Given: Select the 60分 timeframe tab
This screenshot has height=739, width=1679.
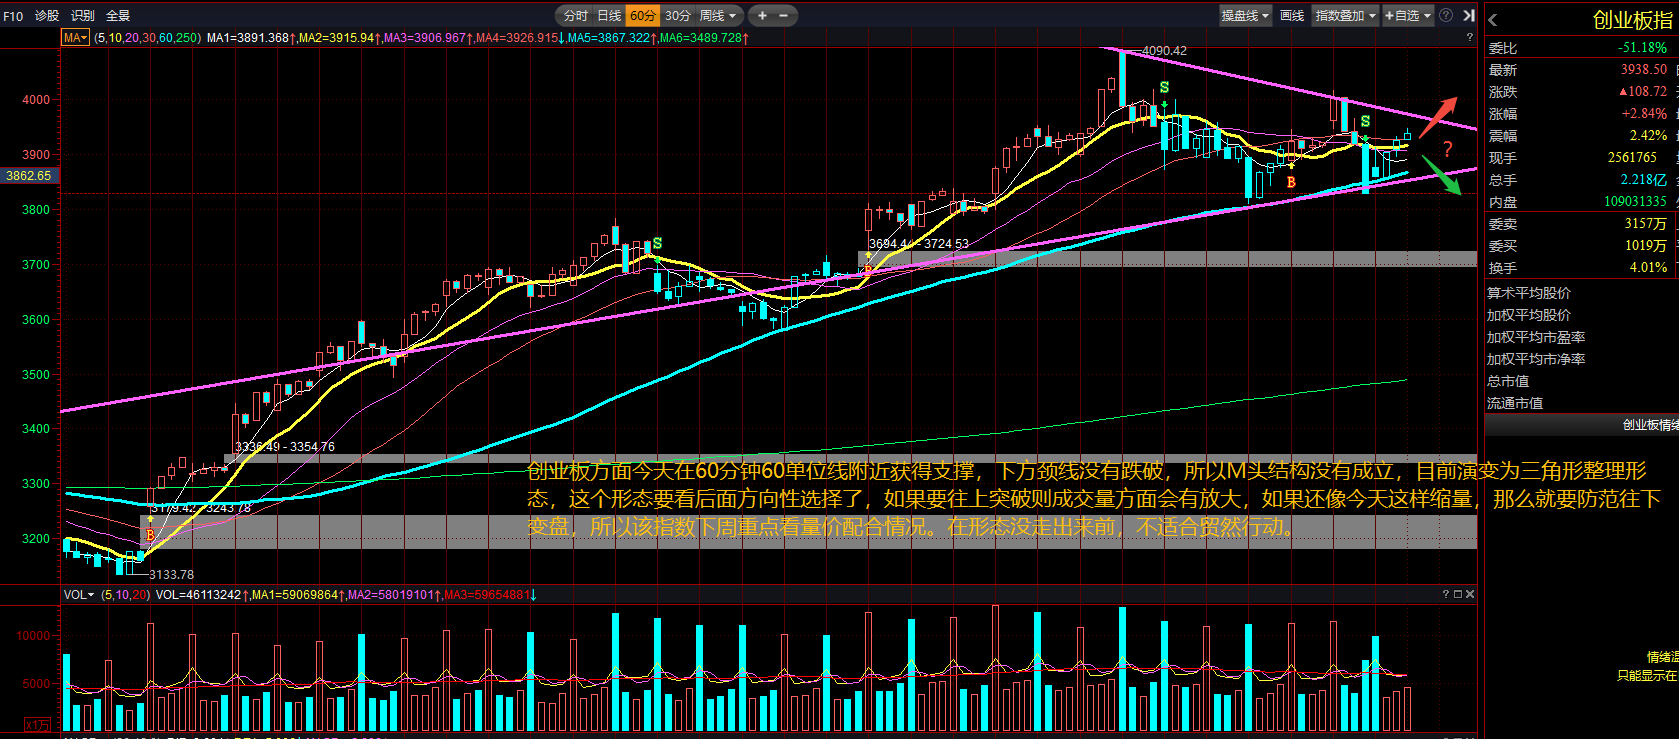Looking at the screenshot, I should [643, 16].
